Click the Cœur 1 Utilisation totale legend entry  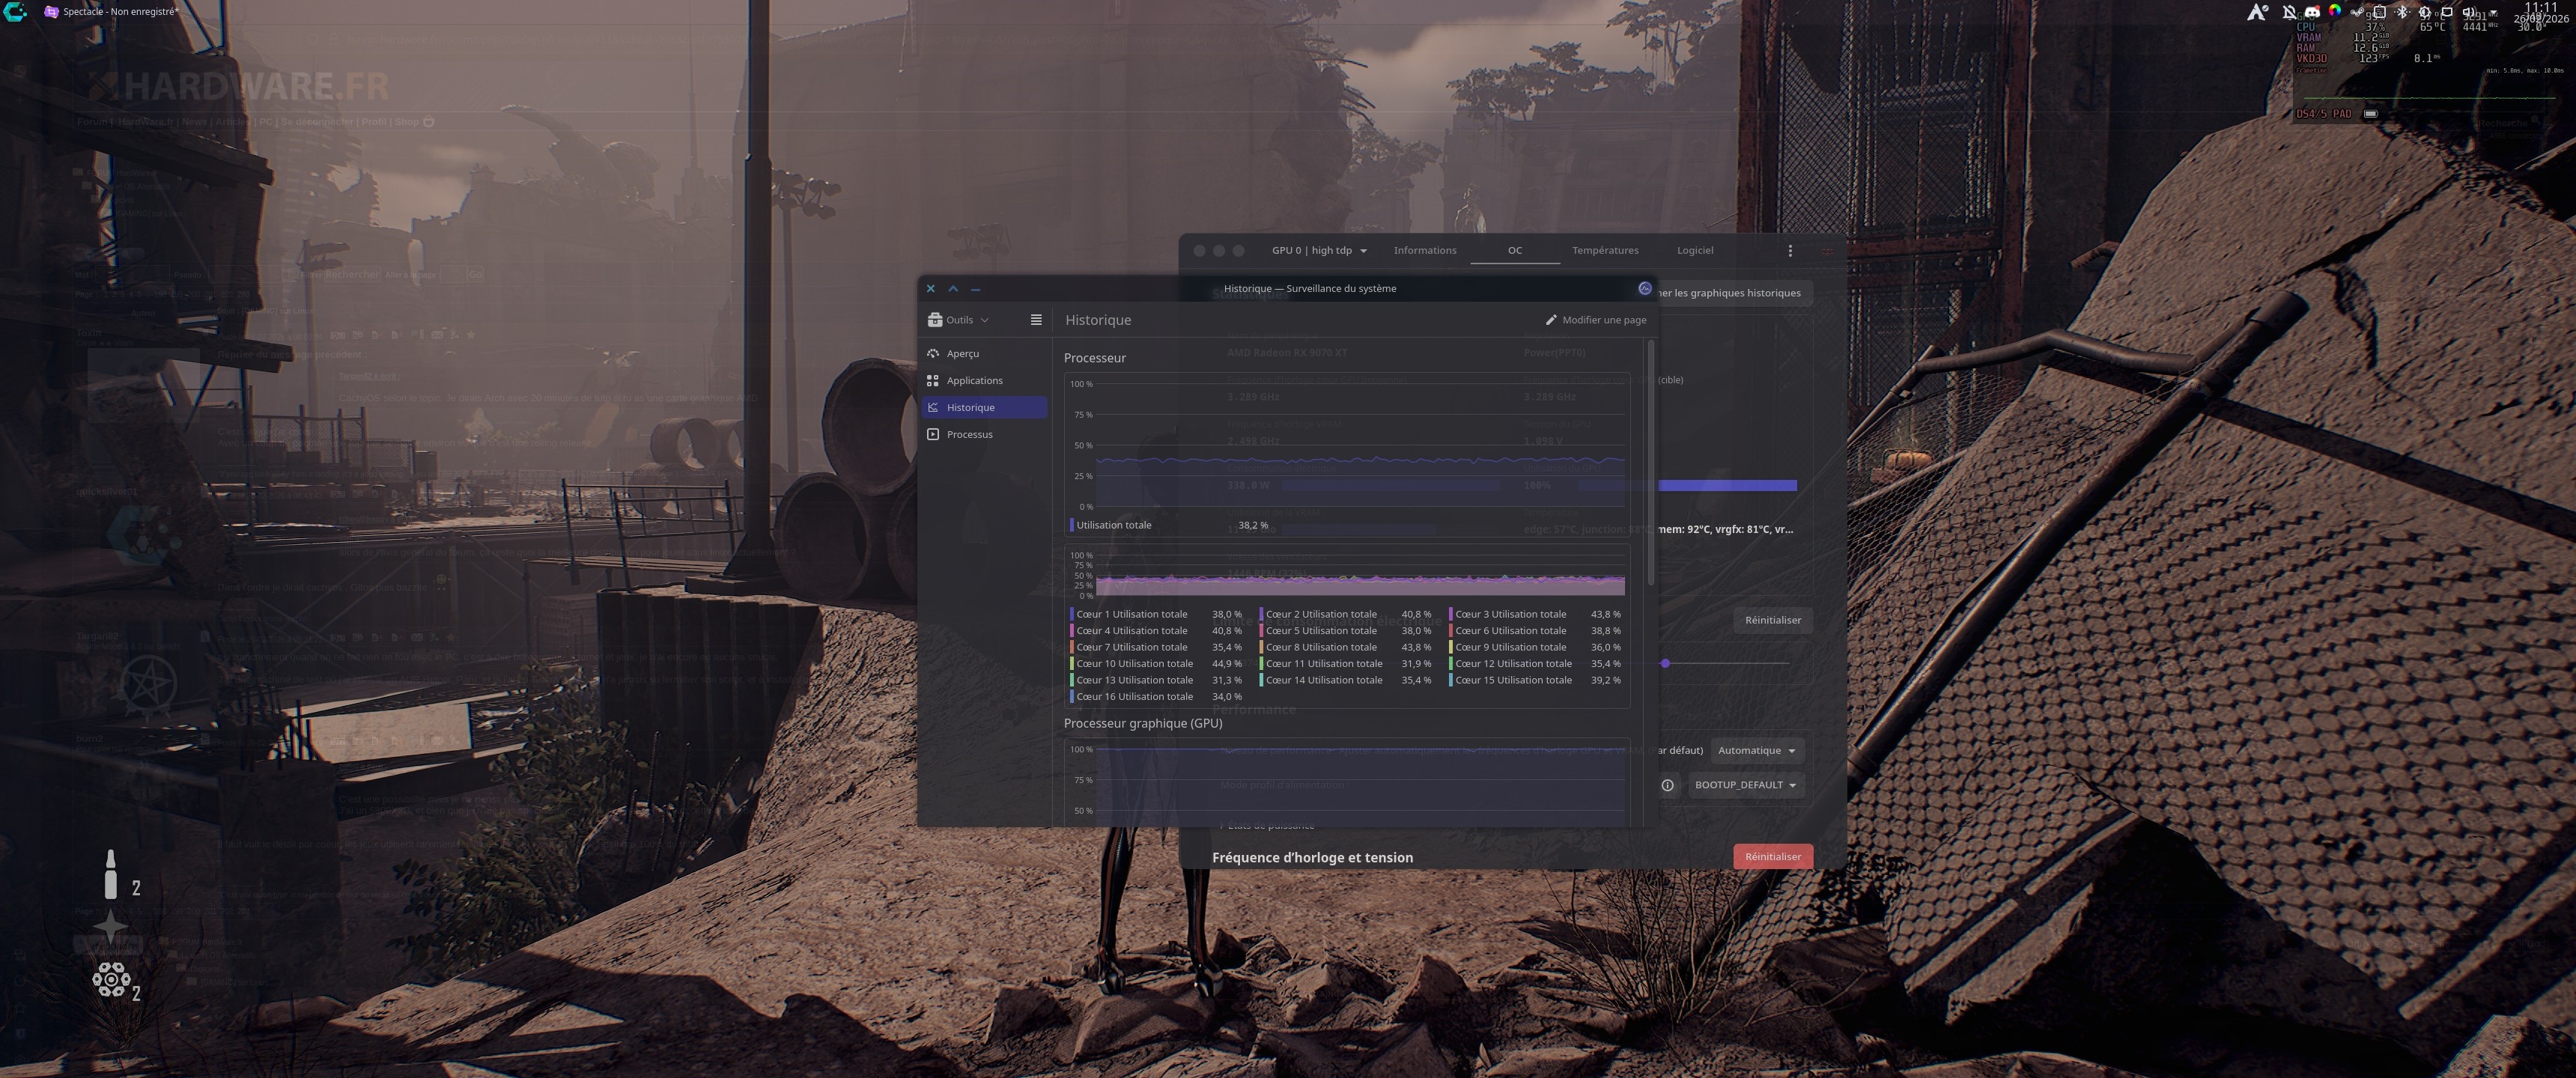(1156, 615)
